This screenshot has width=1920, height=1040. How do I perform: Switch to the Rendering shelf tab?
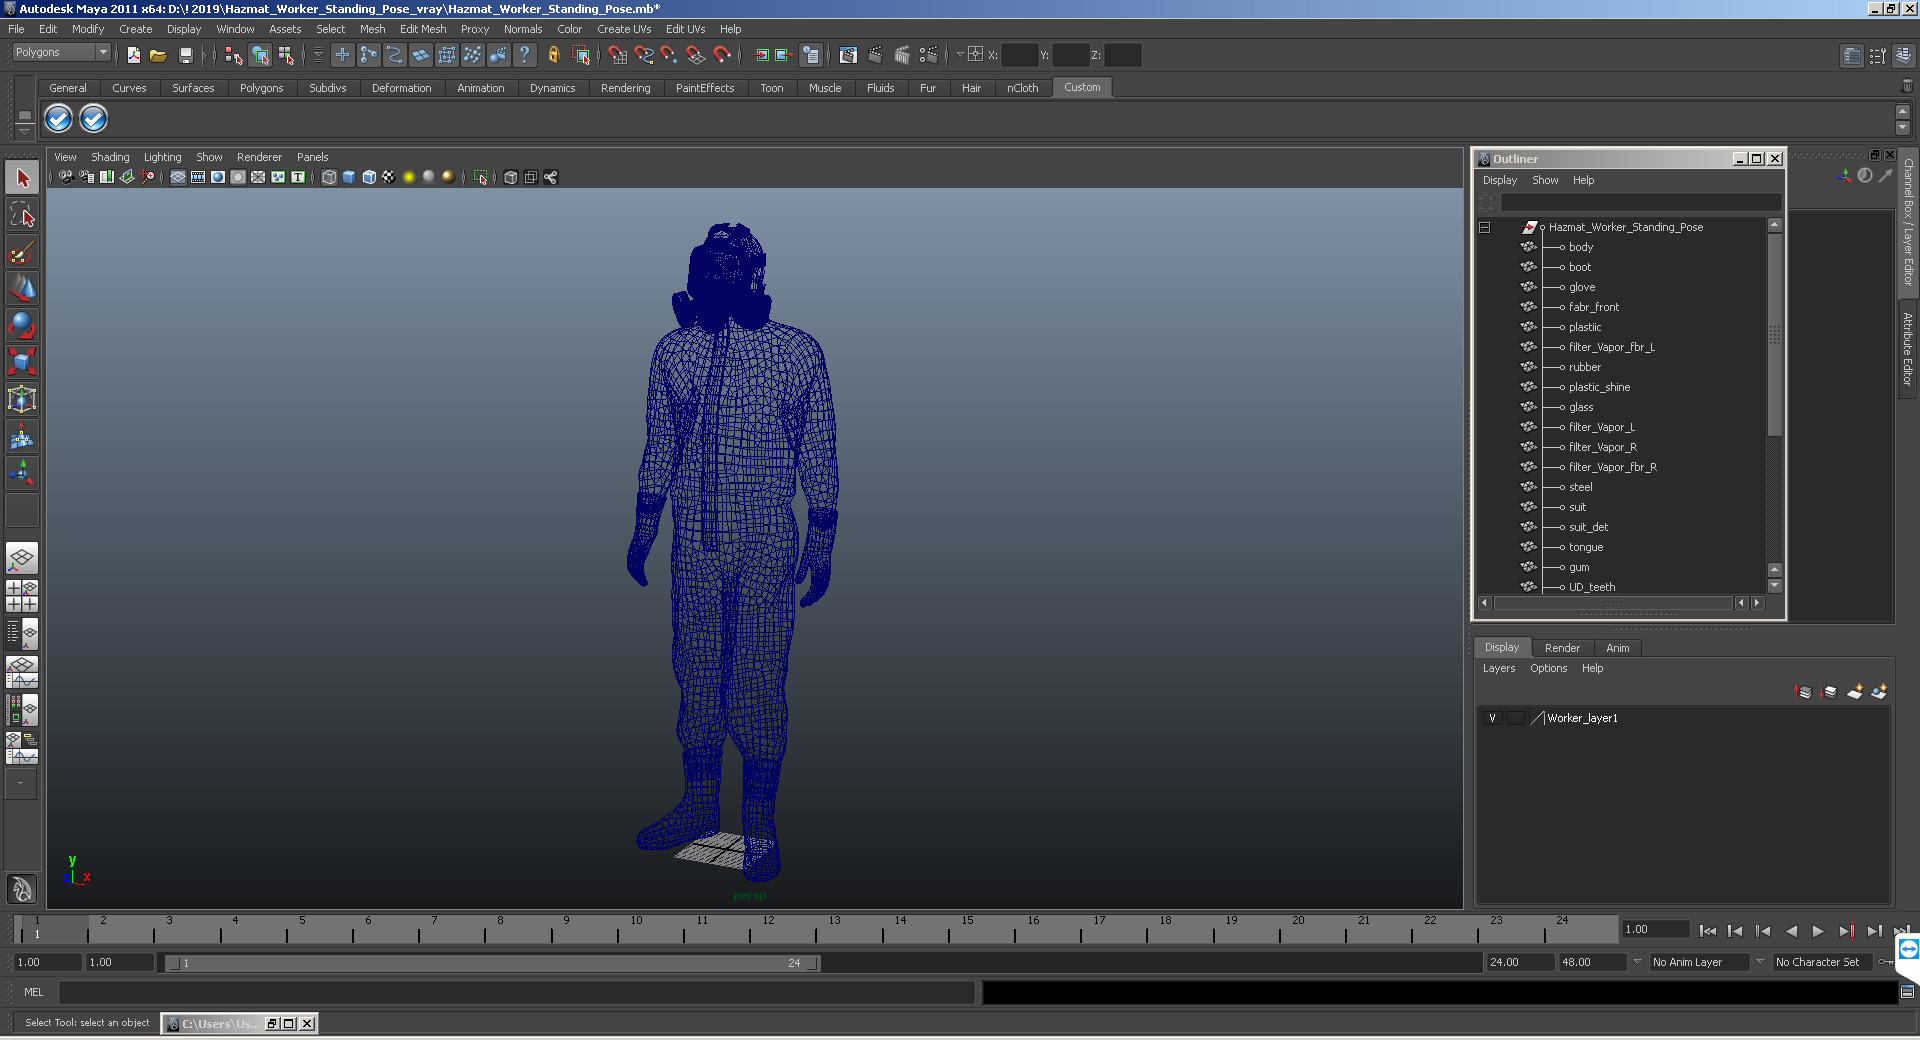tap(625, 88)
